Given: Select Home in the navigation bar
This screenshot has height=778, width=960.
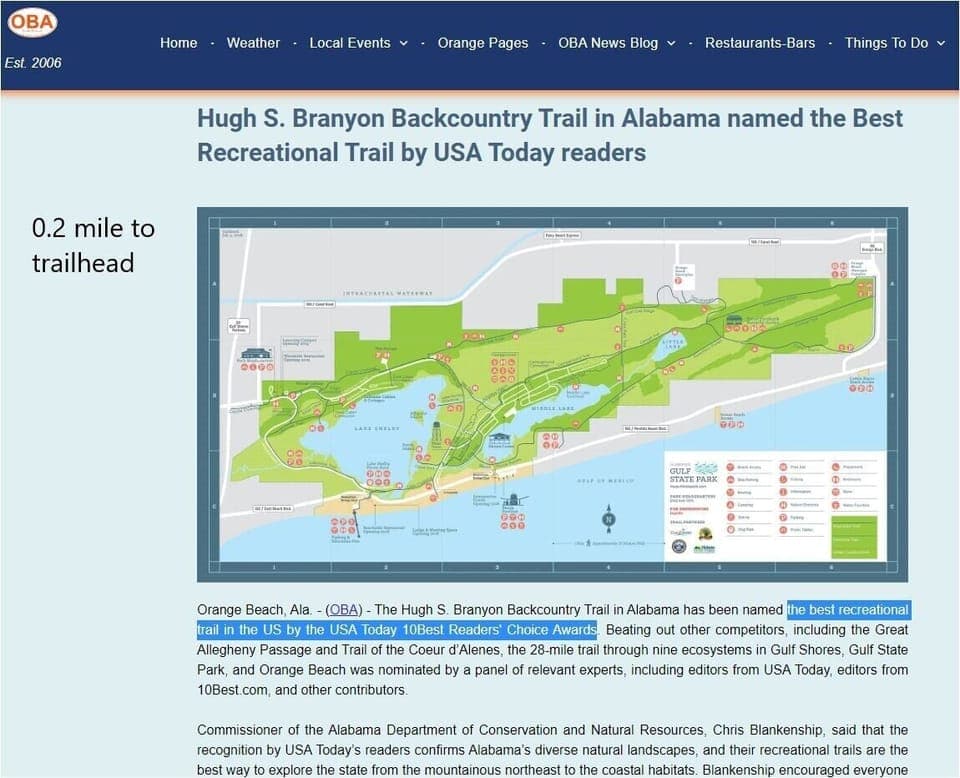Looking at the screenshot, I should tap(178, 43).
